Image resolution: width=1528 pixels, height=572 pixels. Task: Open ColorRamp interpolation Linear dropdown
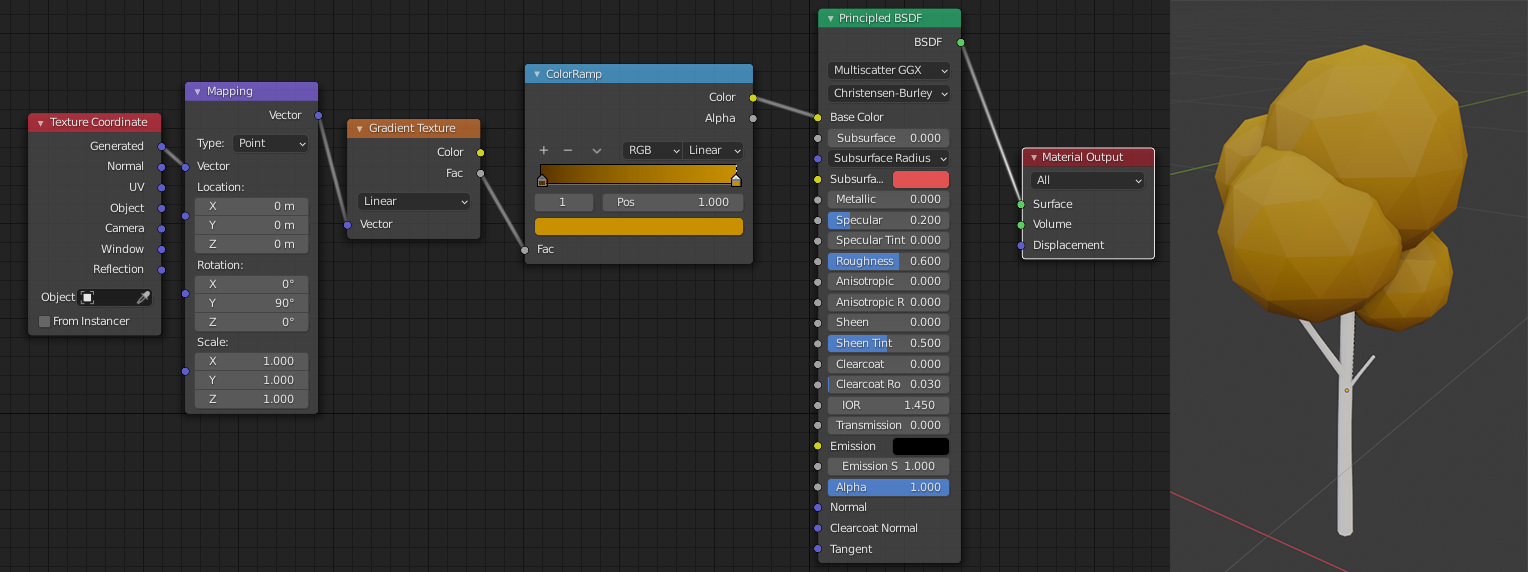tap(714, 150)
